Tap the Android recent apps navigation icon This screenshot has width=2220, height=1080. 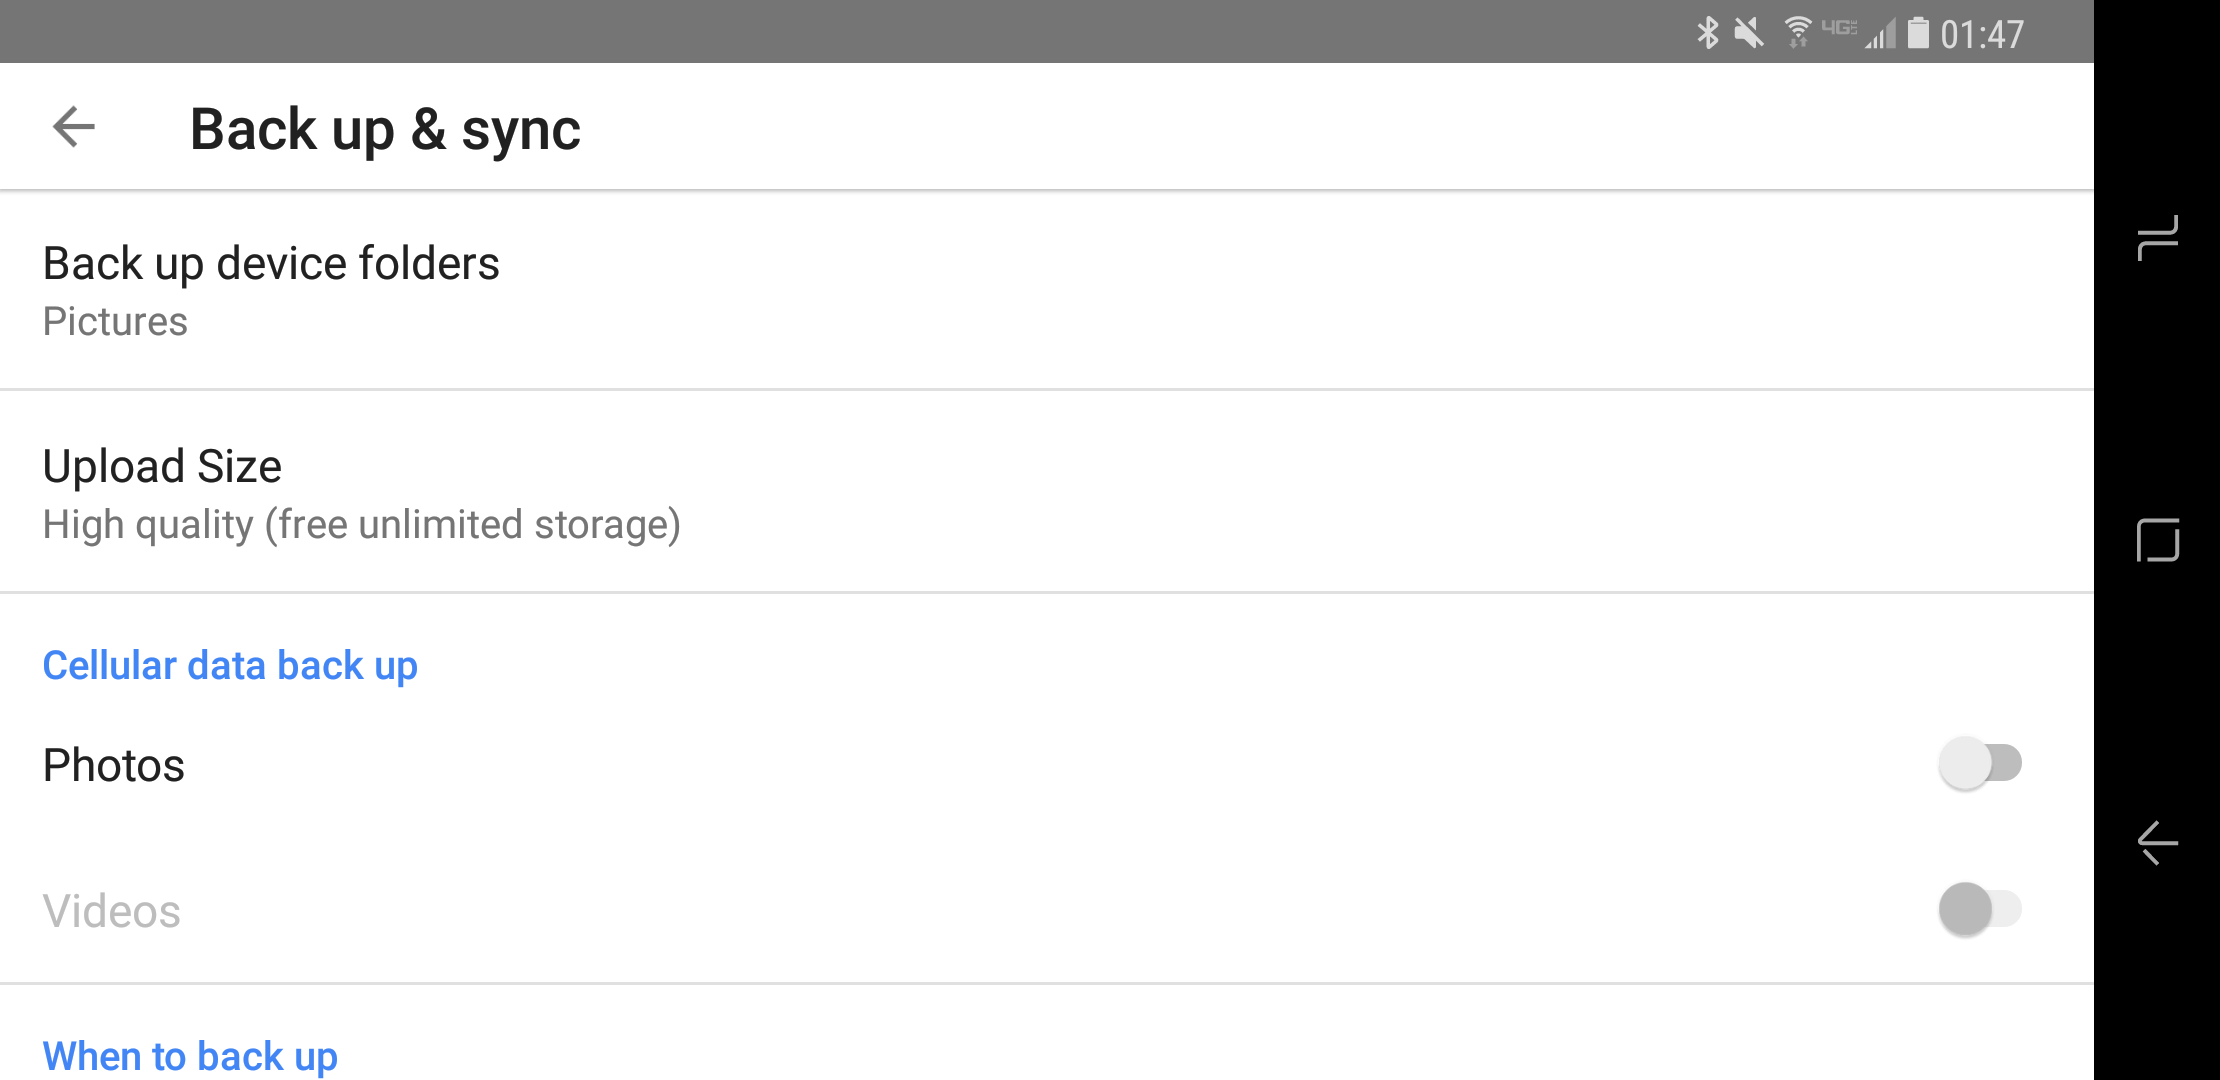[x=2157, y=238]
